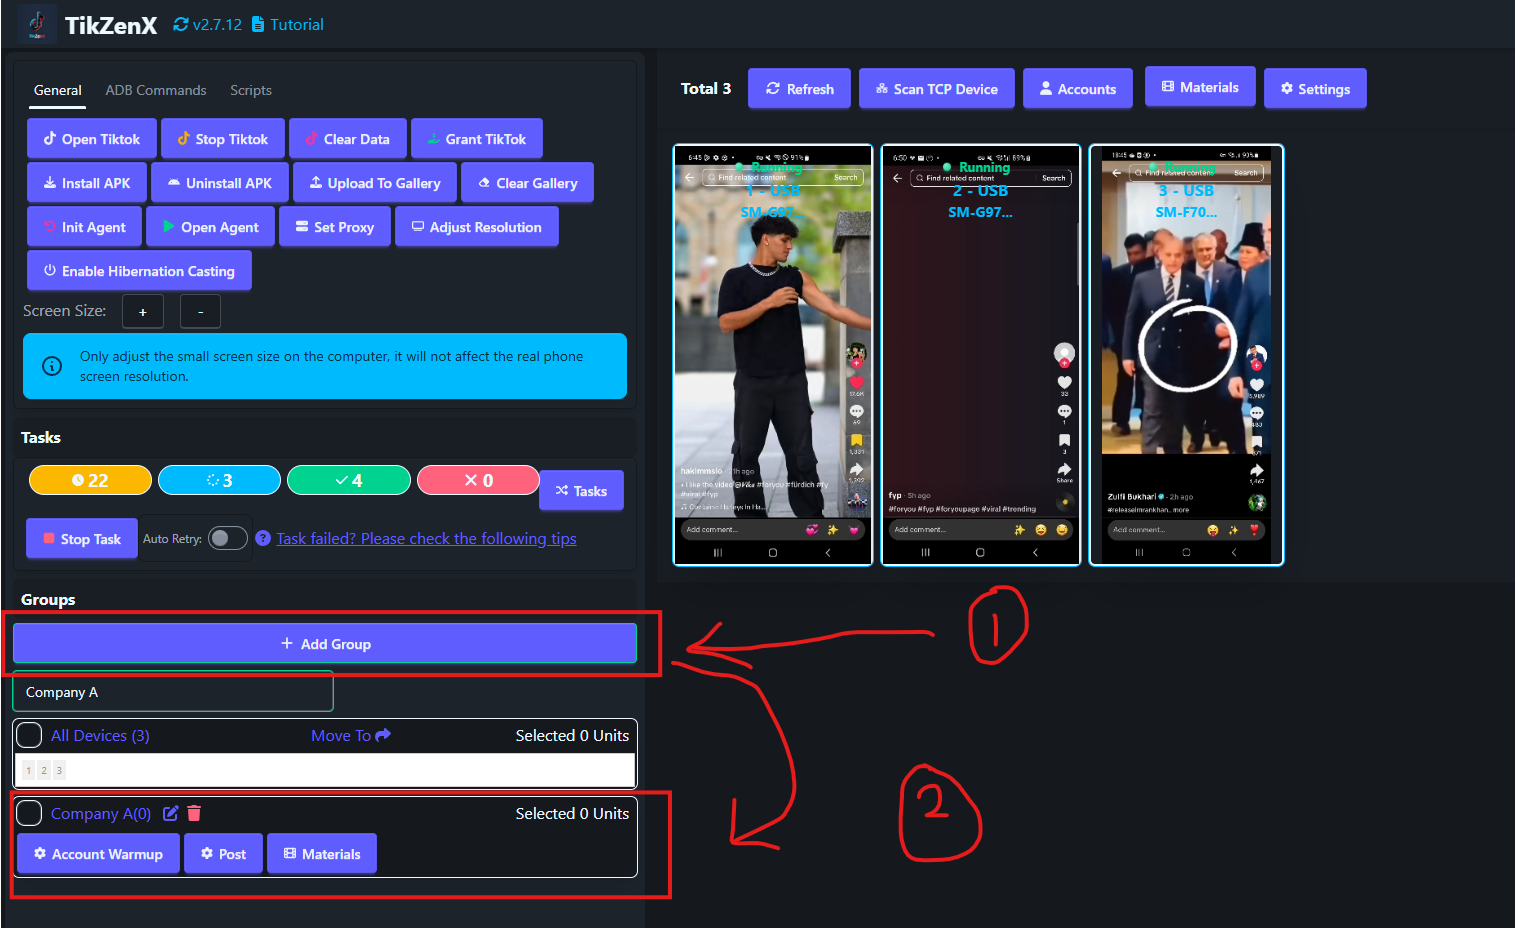Click the TikZenX logo icon
Image resolution: width=1515 pixels, height=928 pixels.
point(37,25)
